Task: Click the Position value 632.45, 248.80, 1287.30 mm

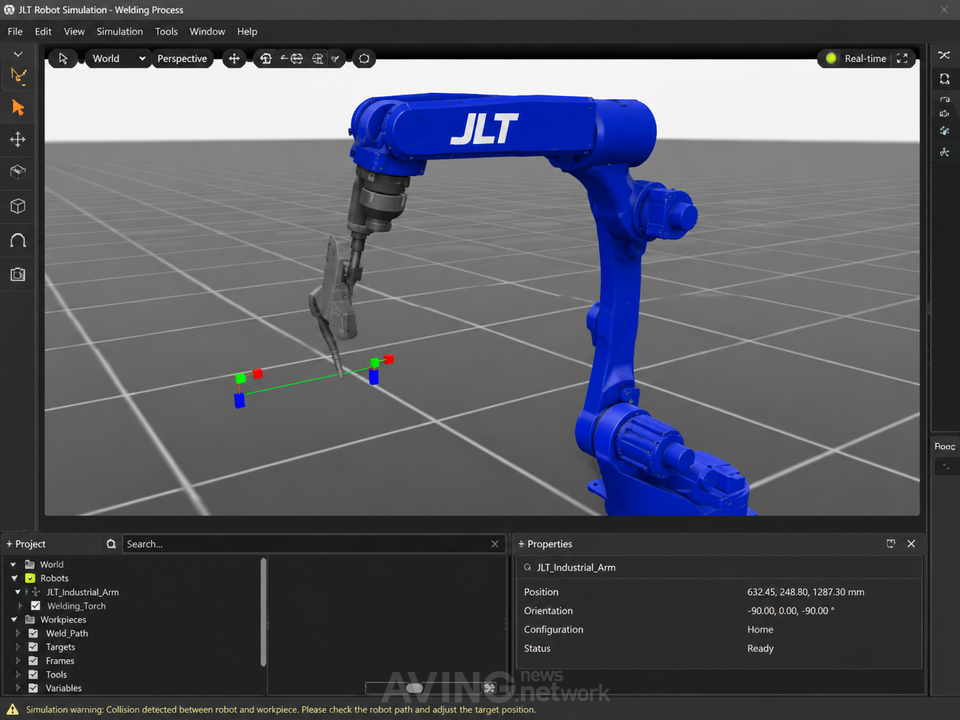Action: (806, 592)
